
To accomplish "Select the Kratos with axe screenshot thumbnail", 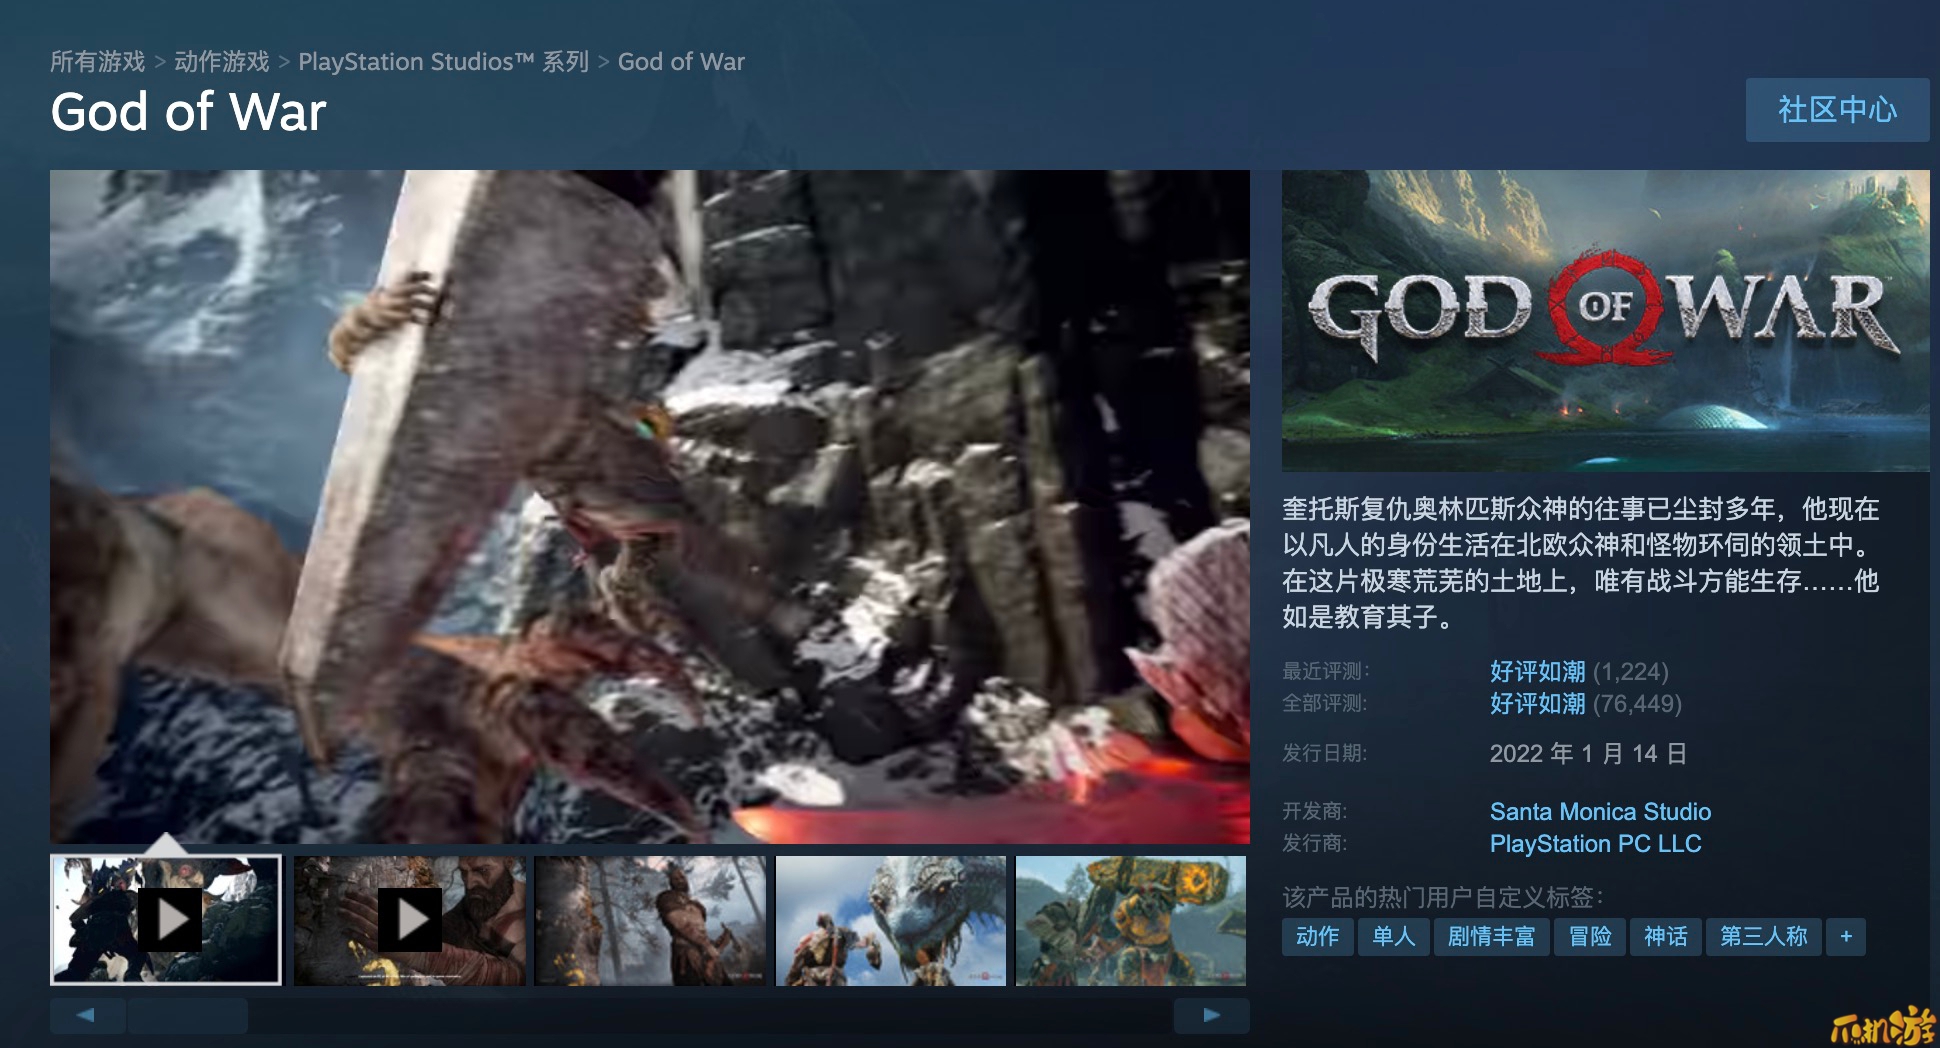I will pyautogui.click(x=650, y=920).
